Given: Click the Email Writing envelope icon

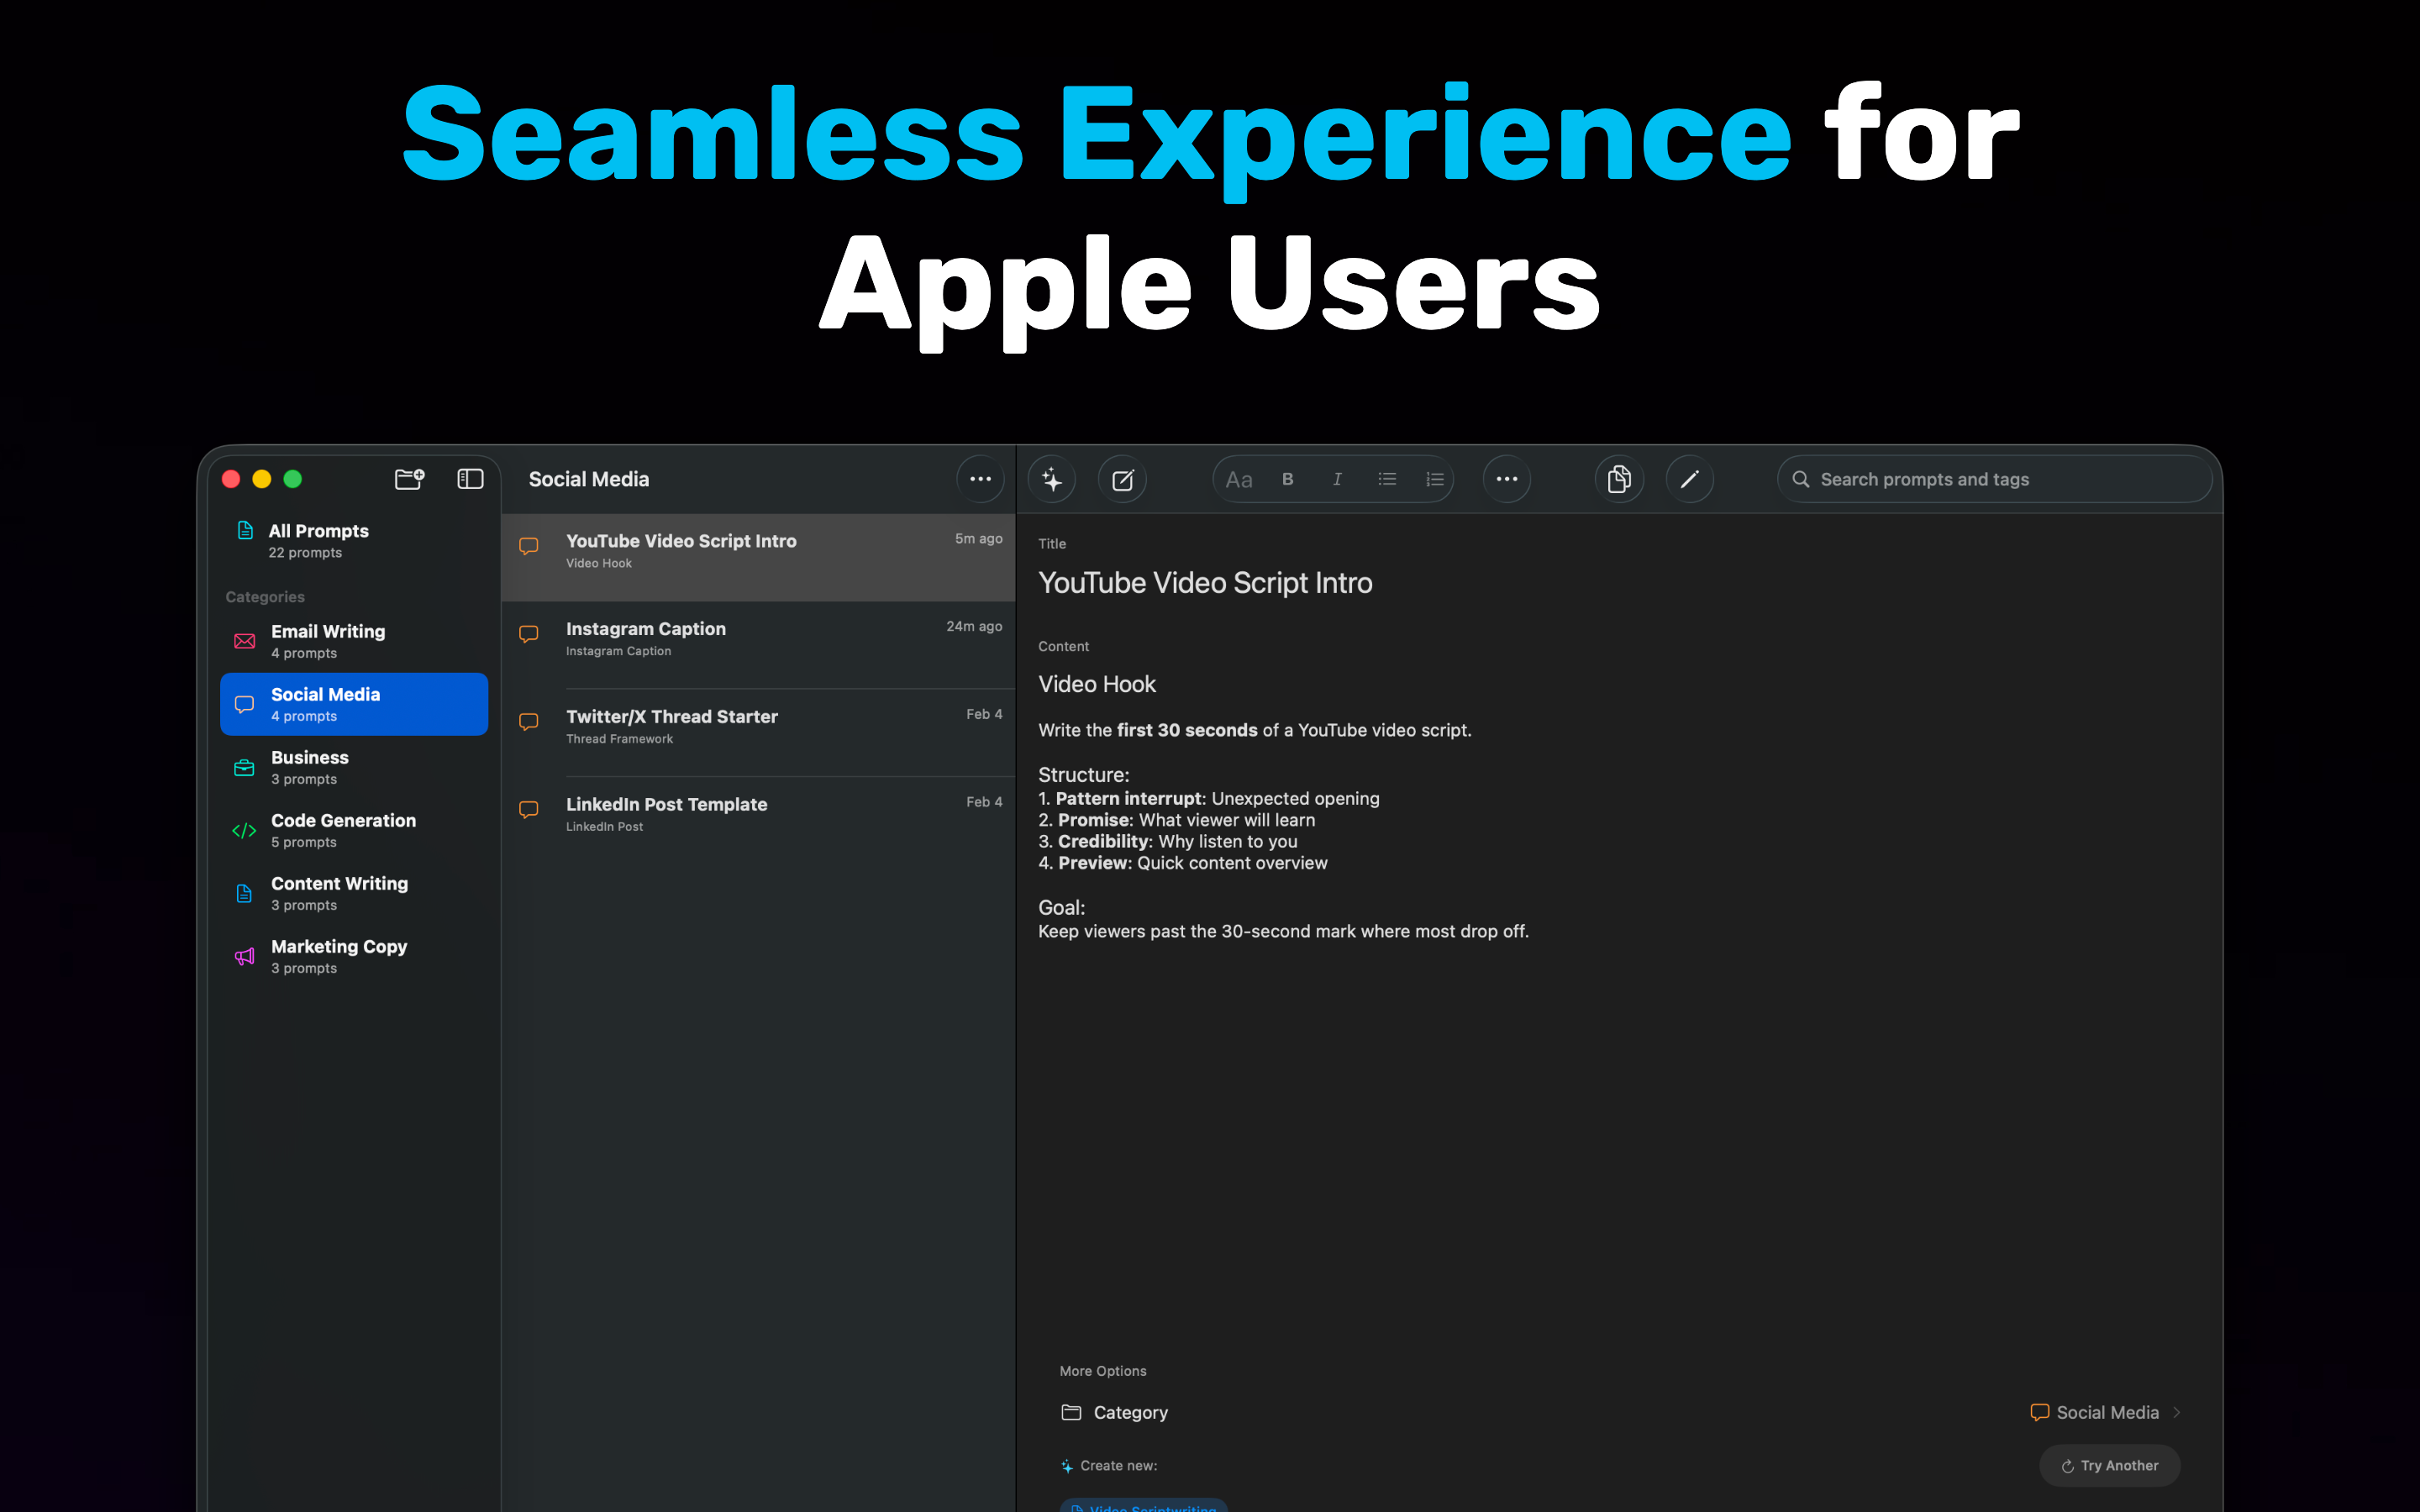Looking at the screenshot, I should (244, 641).
